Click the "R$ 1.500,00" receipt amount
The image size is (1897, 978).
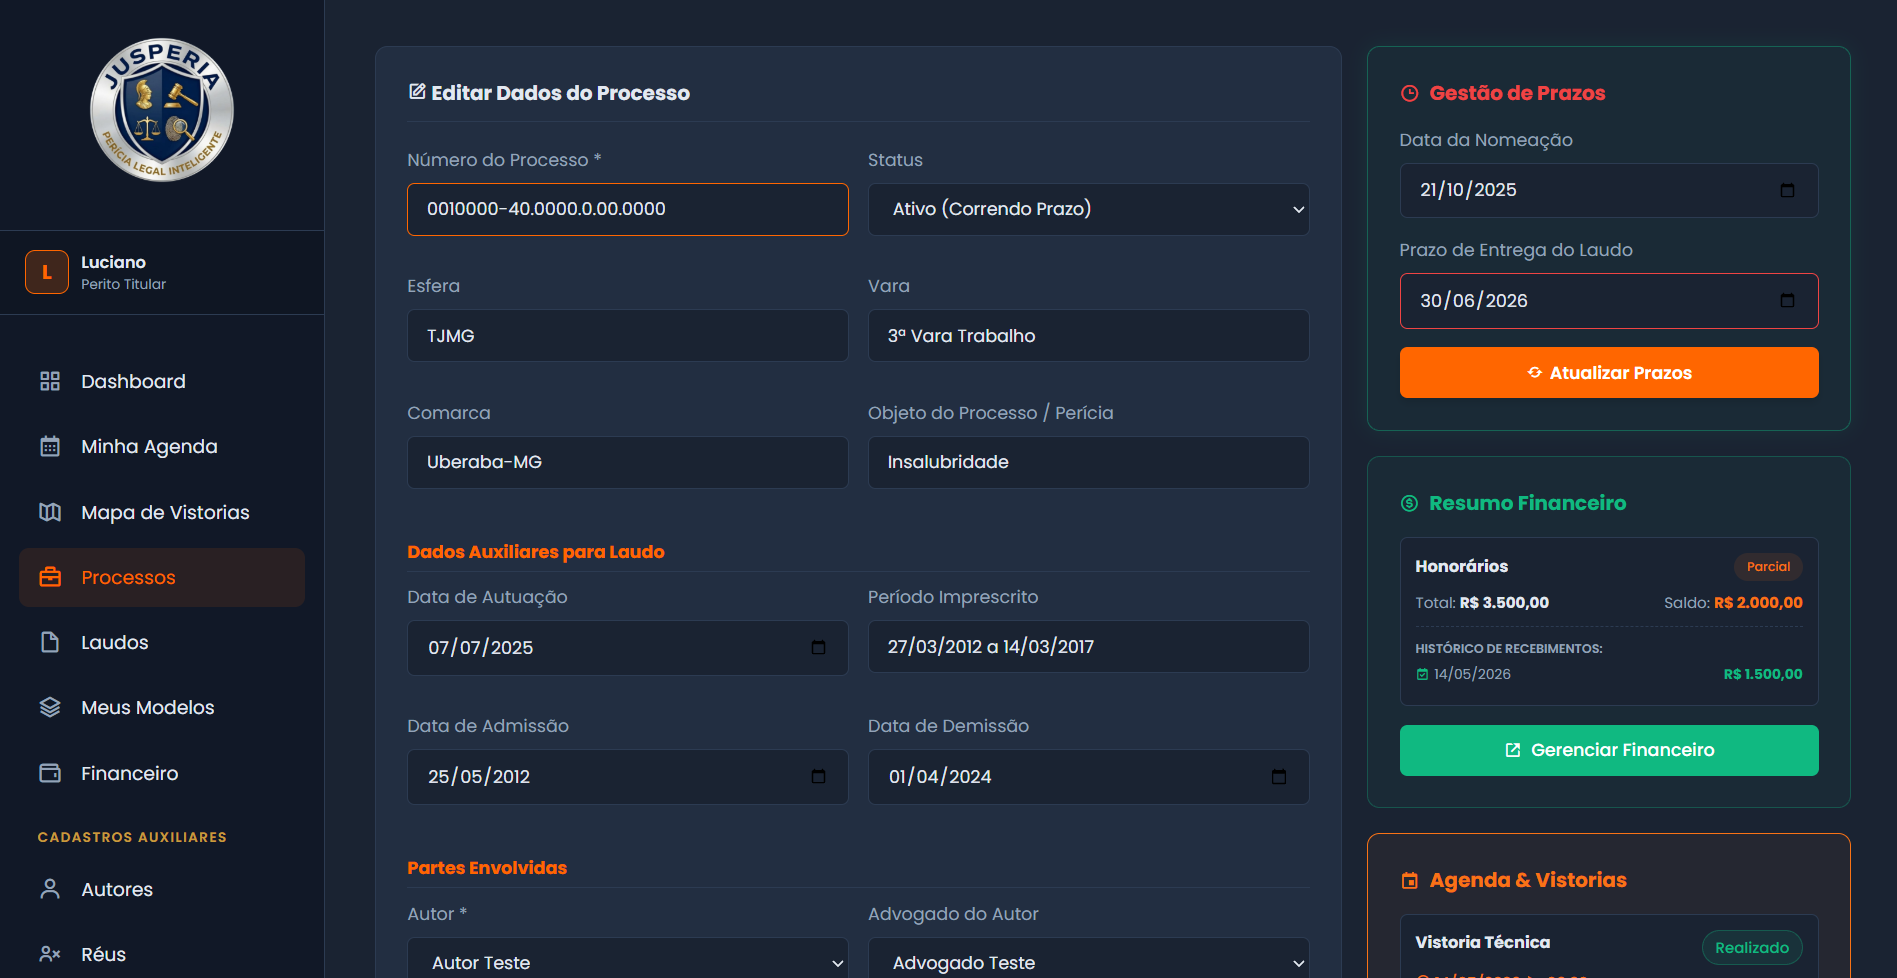coord(1763,674)
